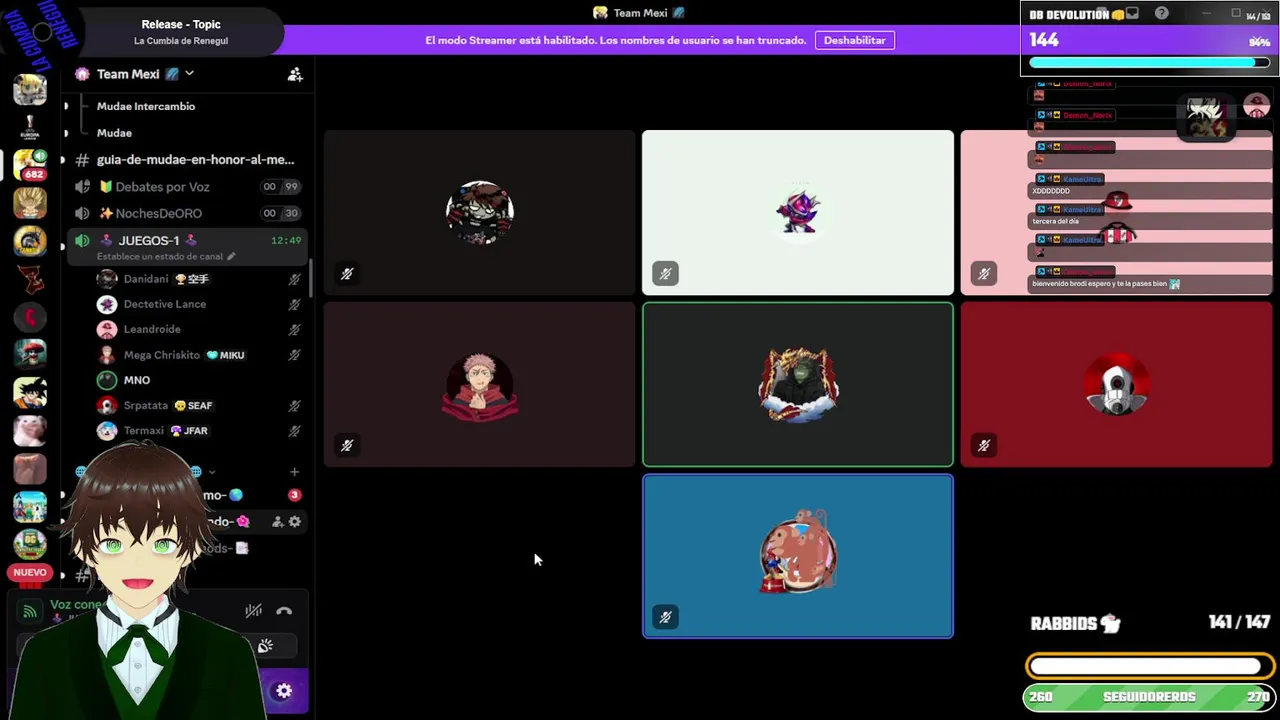Click the cyan DB Devolution progress bar
Screen dimensions: 1280x720
click(1149, 62)
